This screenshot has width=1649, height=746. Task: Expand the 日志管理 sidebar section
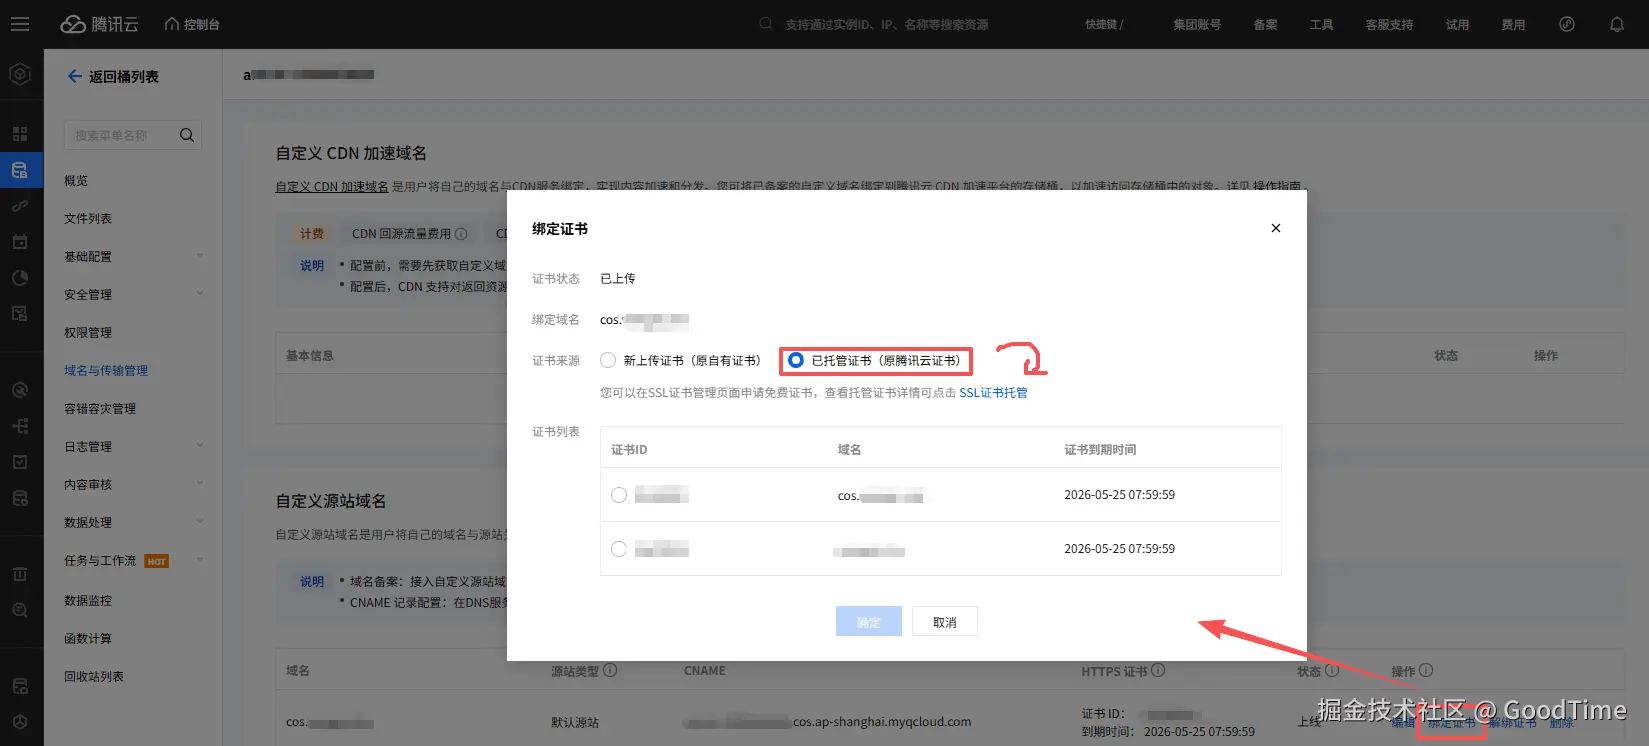pyautogui.click(x=133, y=447)
